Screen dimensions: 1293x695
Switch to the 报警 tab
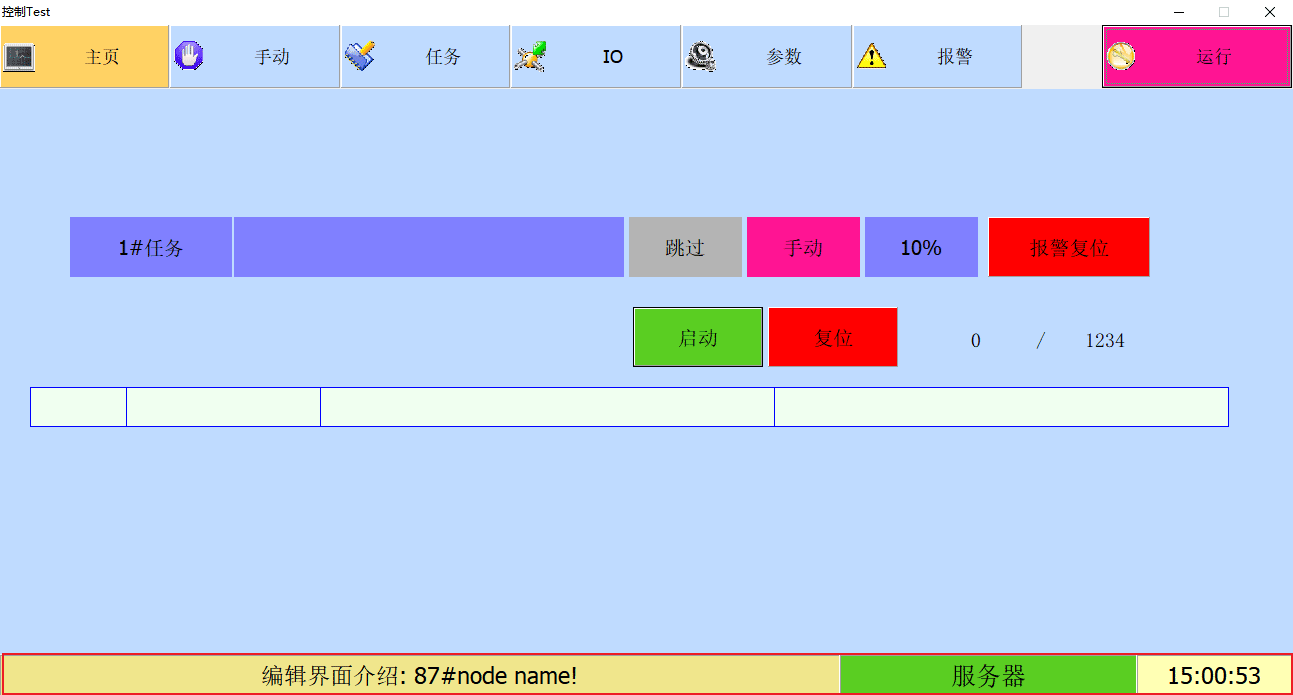tap(954, 57)
